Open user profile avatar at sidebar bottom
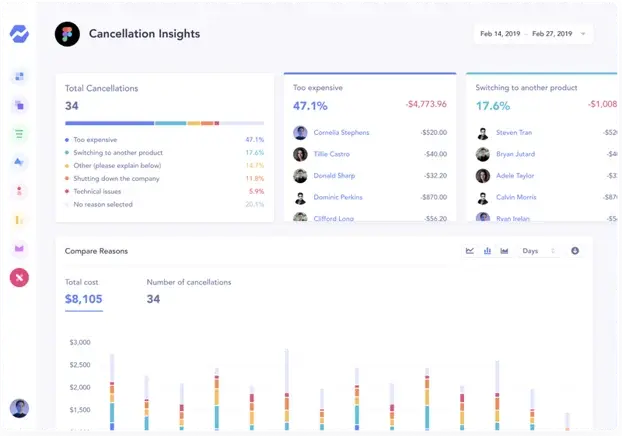 [19, 408]
